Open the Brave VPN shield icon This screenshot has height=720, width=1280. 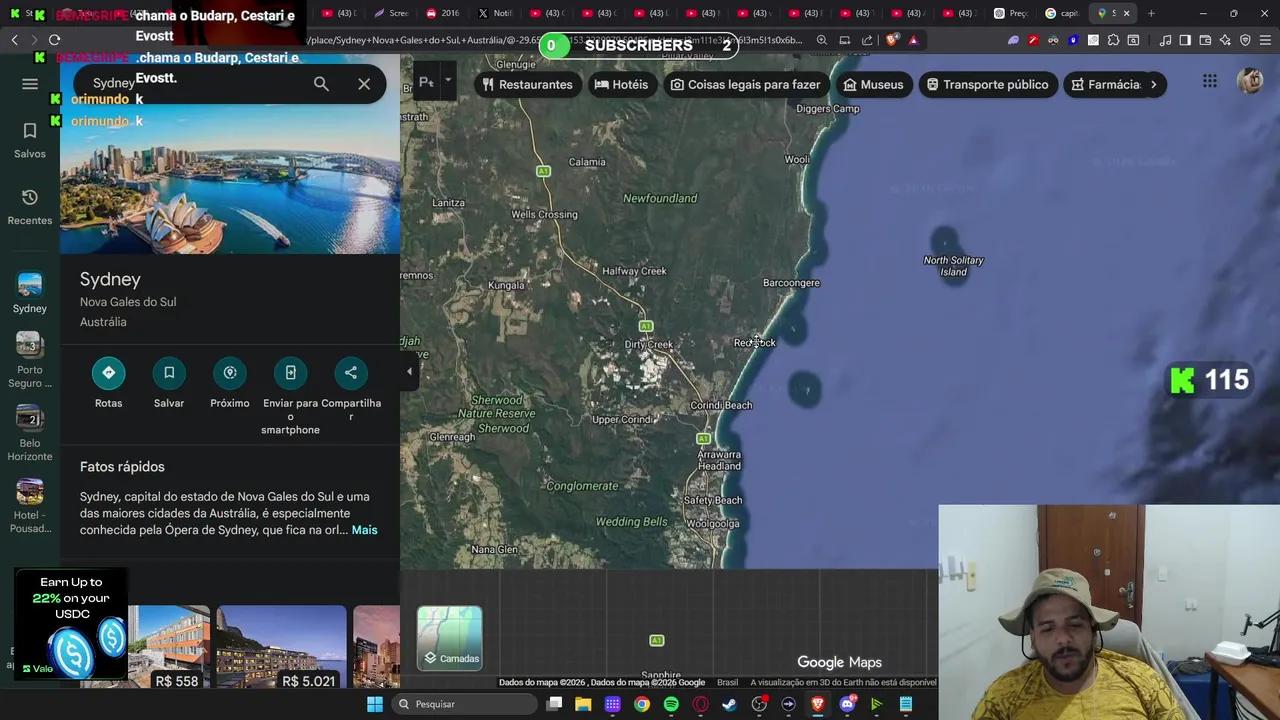coord(1245,40)
